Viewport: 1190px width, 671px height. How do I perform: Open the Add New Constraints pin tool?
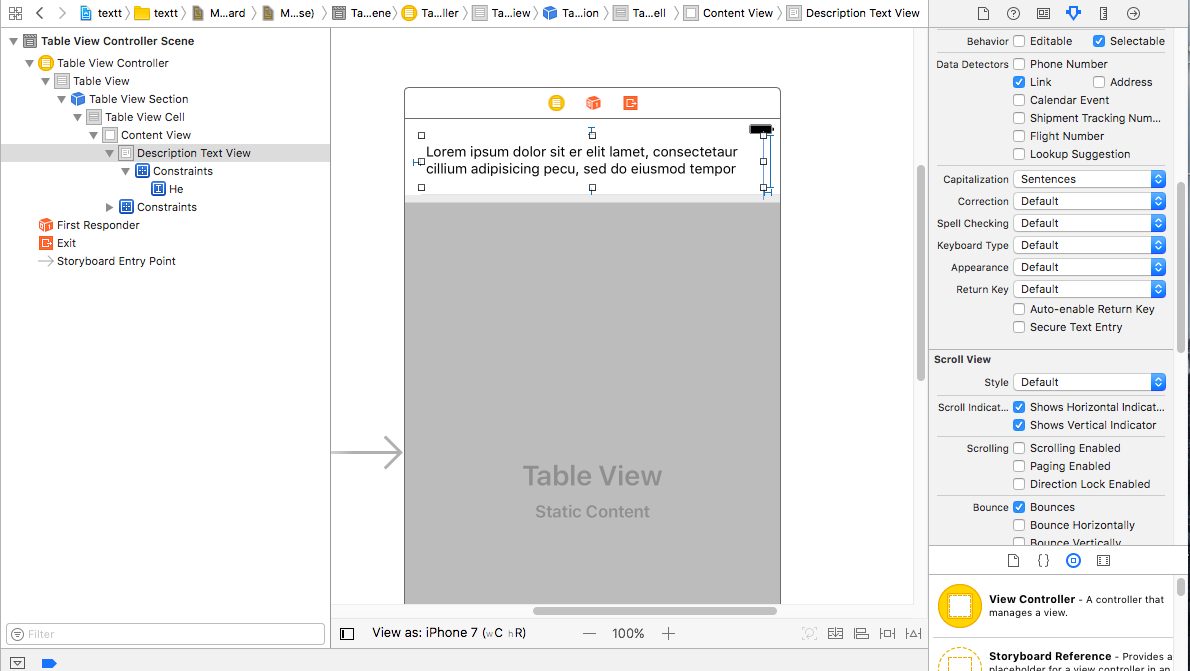[887, 632]
